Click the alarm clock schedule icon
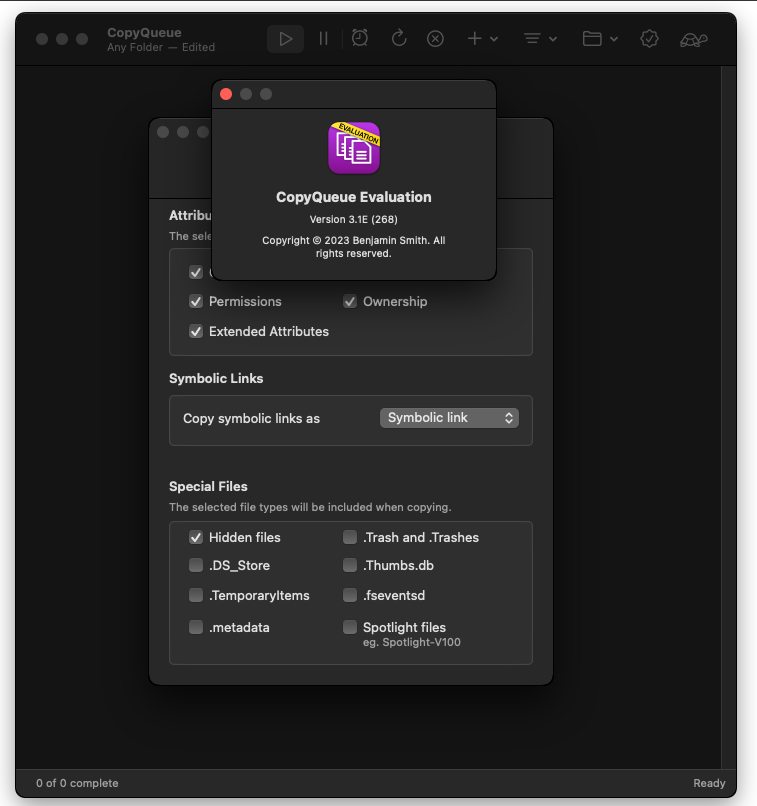The width and height of the screenshot is (757, 806). pyautogui.click(x=360, y=39)
